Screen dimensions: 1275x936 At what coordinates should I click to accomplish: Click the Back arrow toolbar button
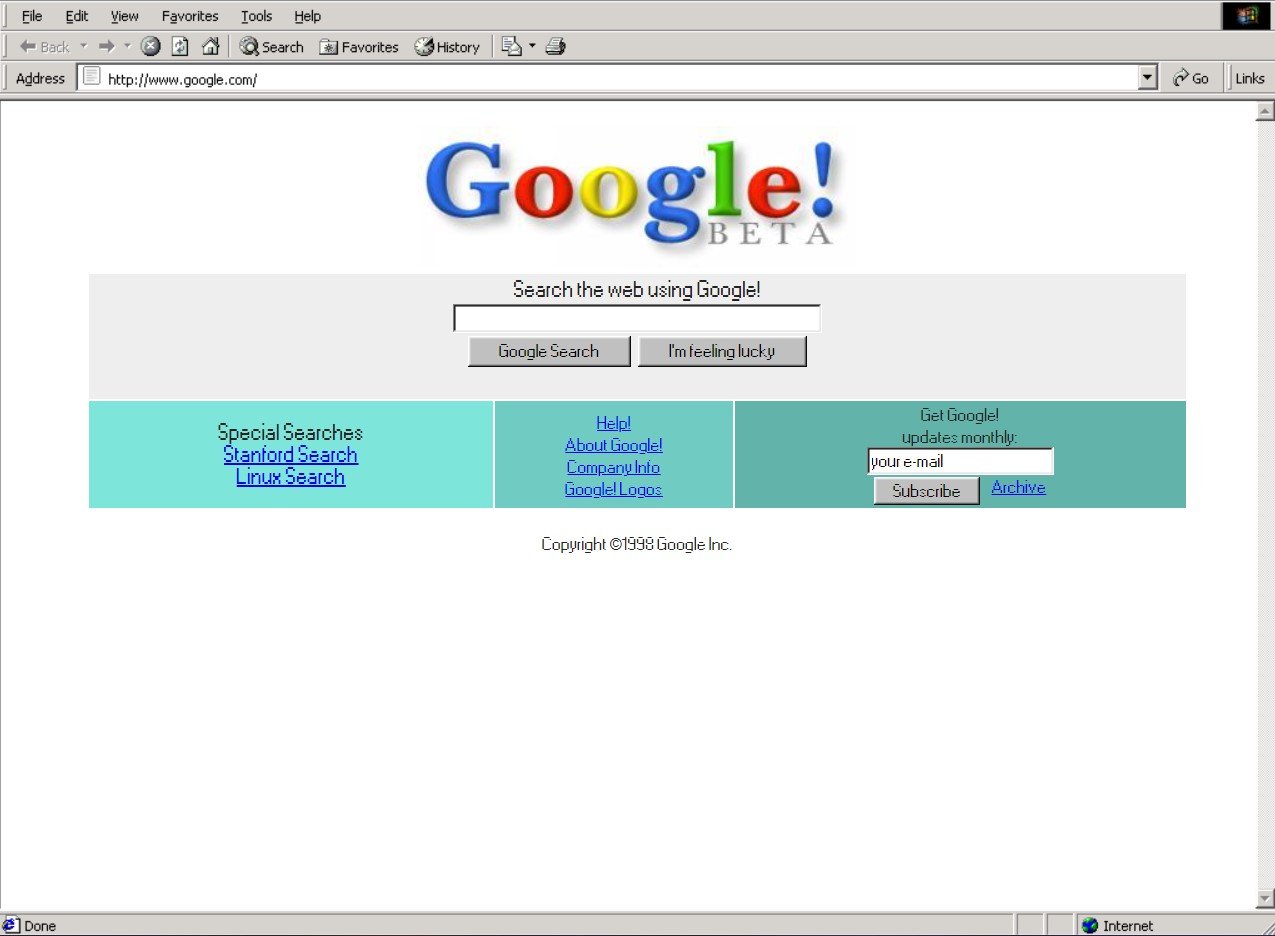(44, 47)
